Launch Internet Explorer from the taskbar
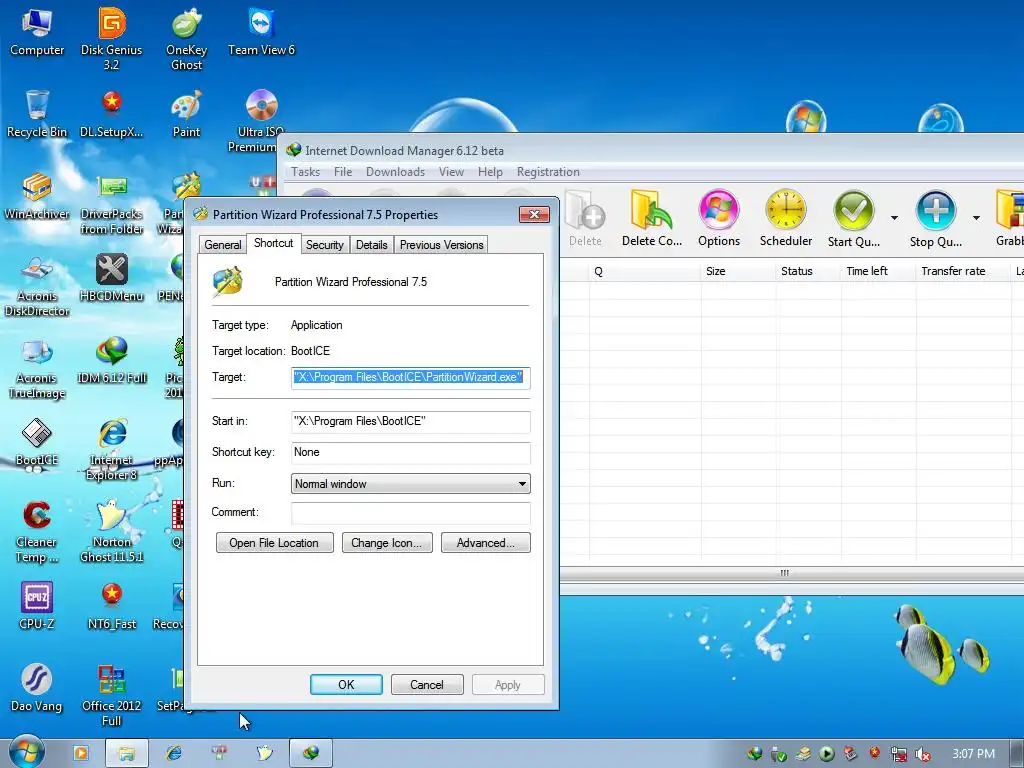Image resolution: width=1024 pixels, height=768 pixels. pos(173,754)
